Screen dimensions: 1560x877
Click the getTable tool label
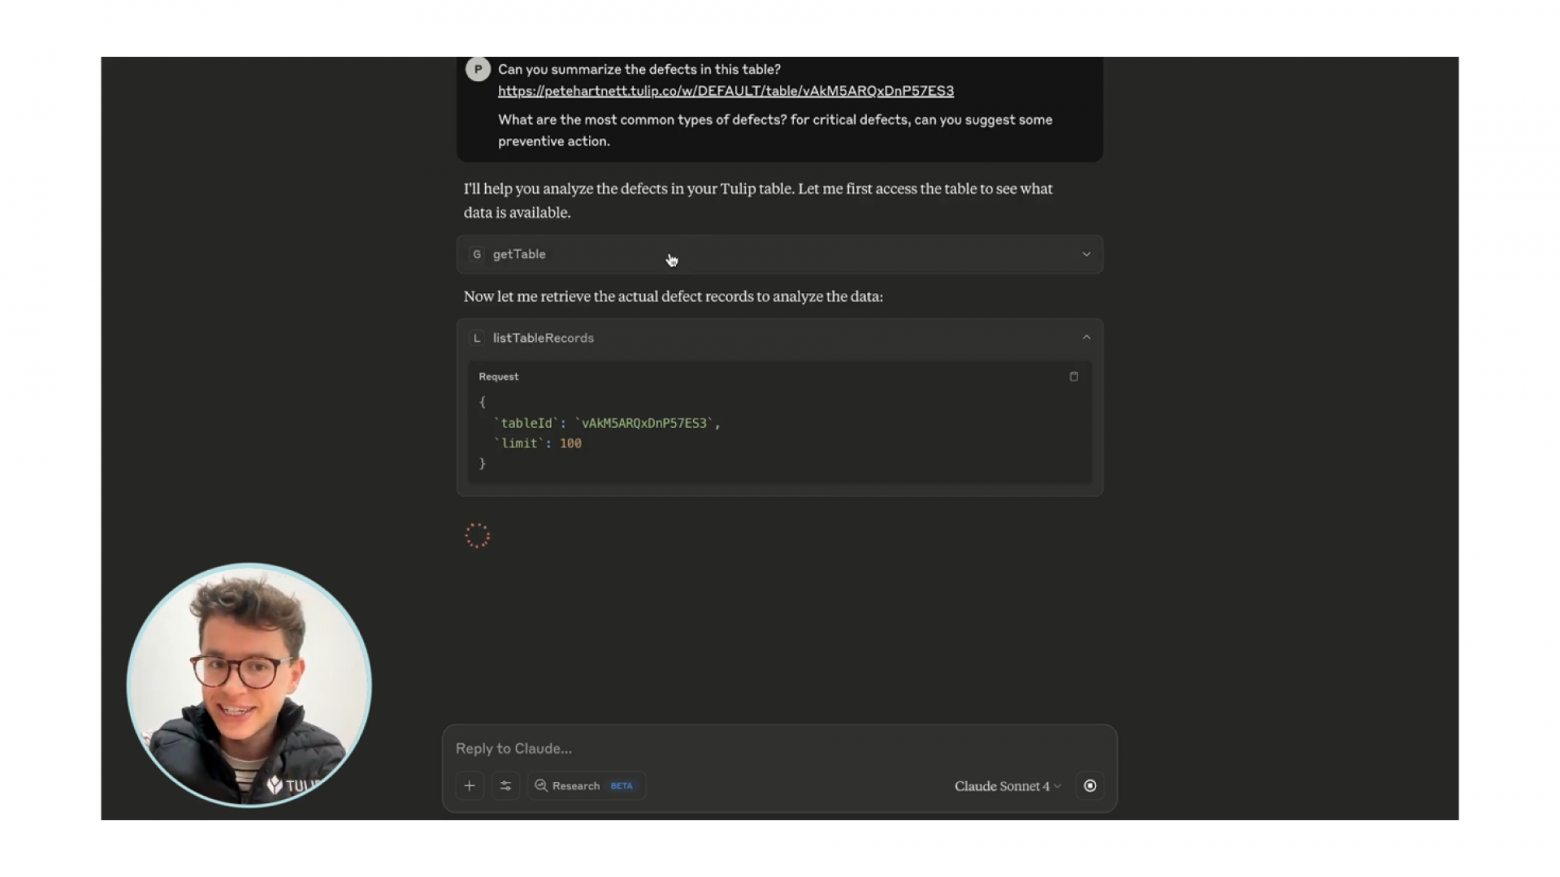[519, 255]
